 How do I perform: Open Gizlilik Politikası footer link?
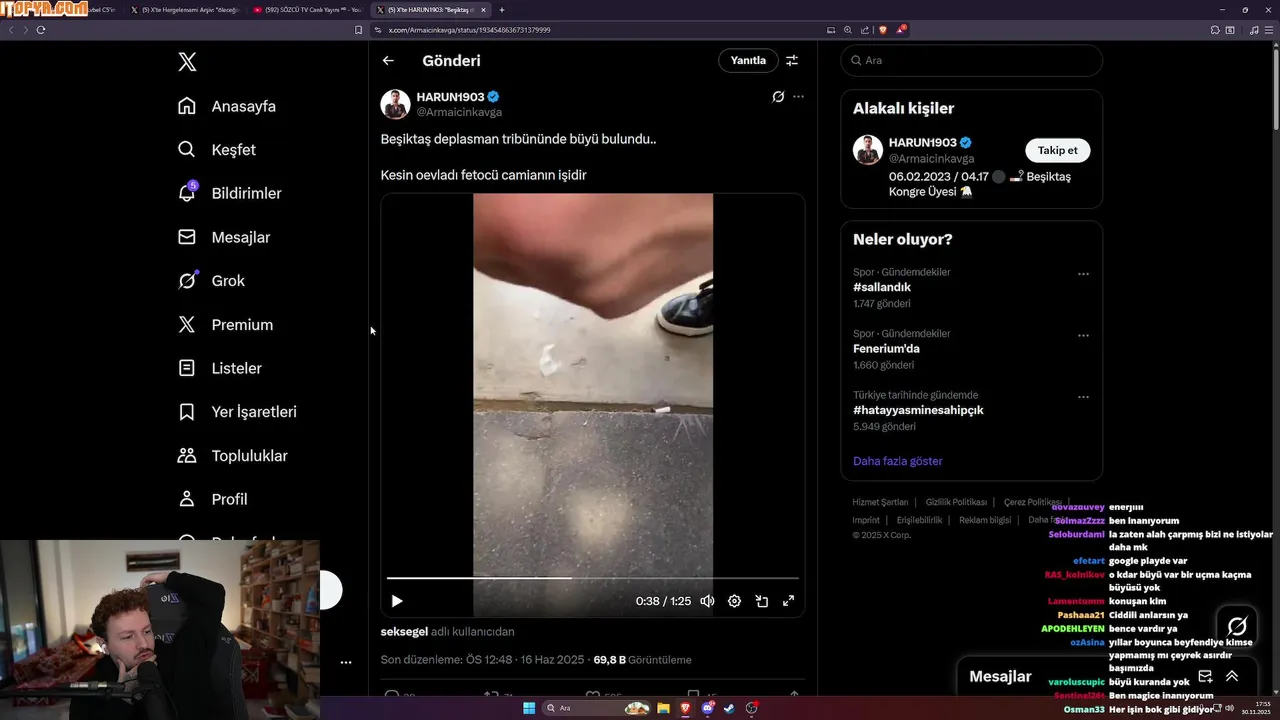(956, 502)
